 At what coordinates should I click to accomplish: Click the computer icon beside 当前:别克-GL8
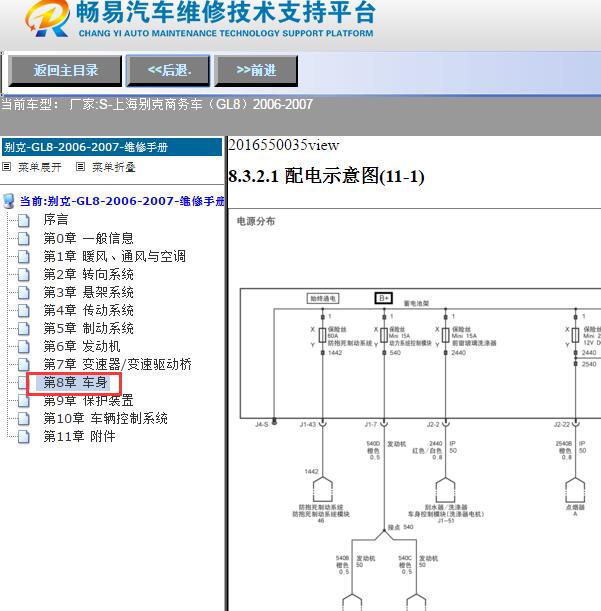pos(9,201)
